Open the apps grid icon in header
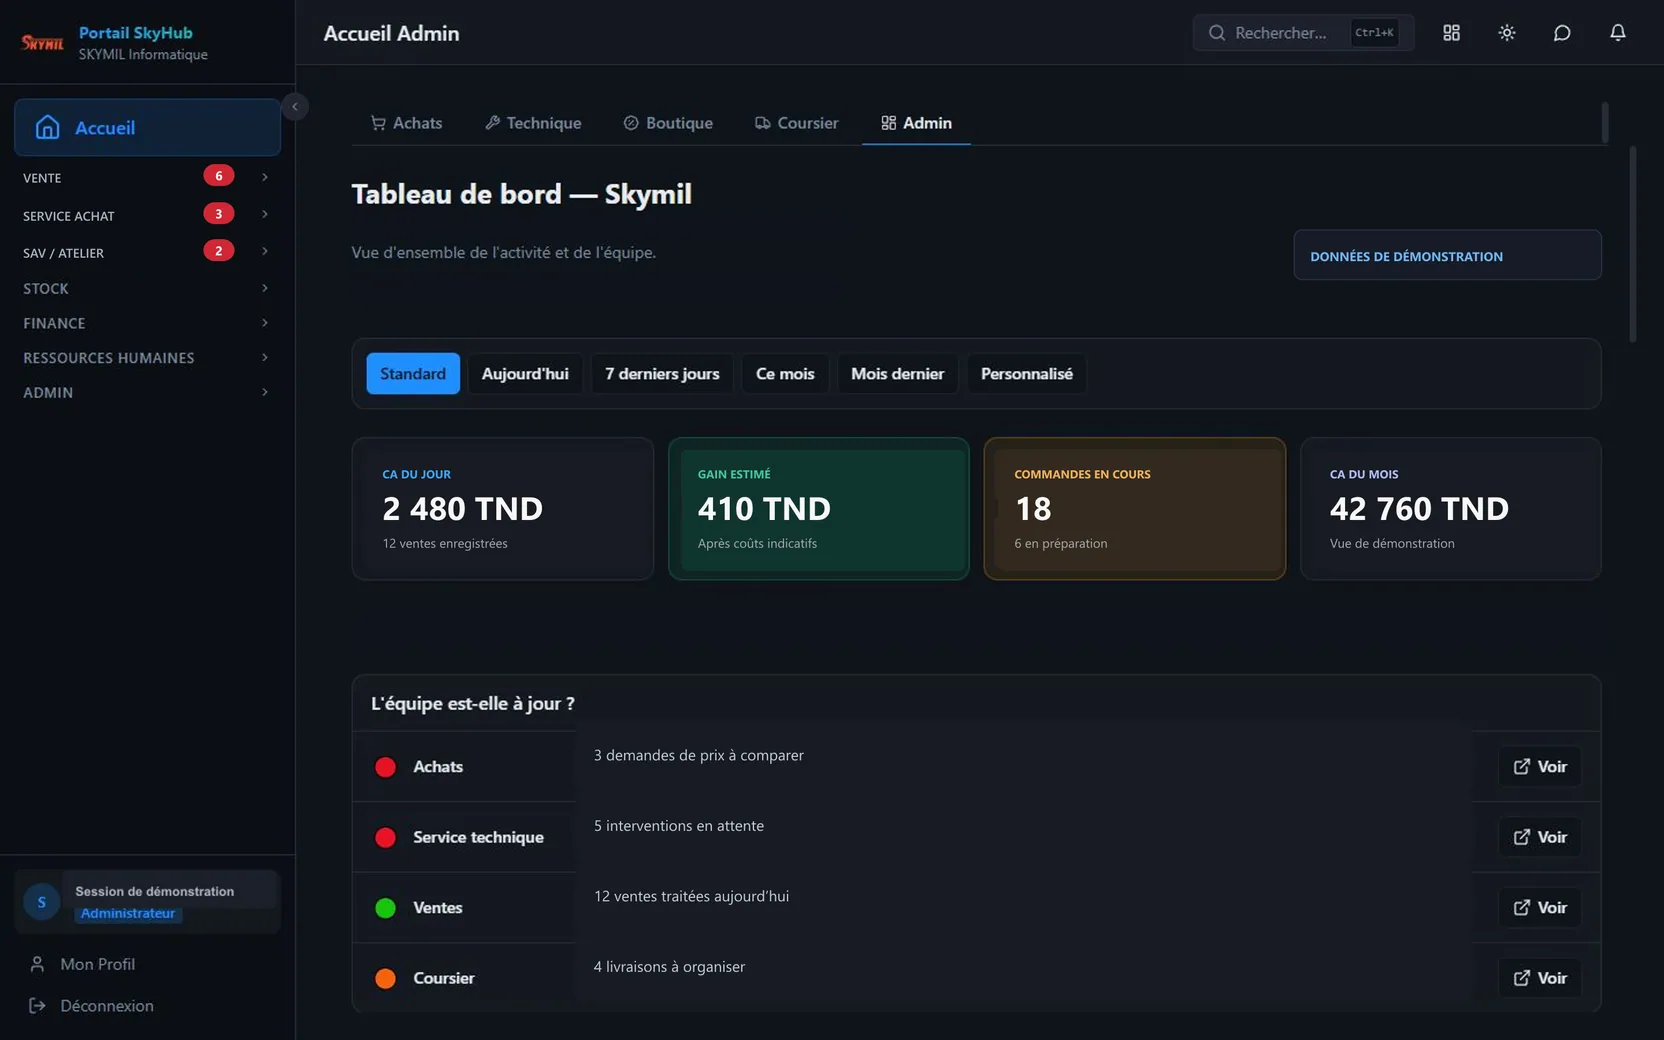This screenshot has width=1664, height=1040. point(1451,33)
